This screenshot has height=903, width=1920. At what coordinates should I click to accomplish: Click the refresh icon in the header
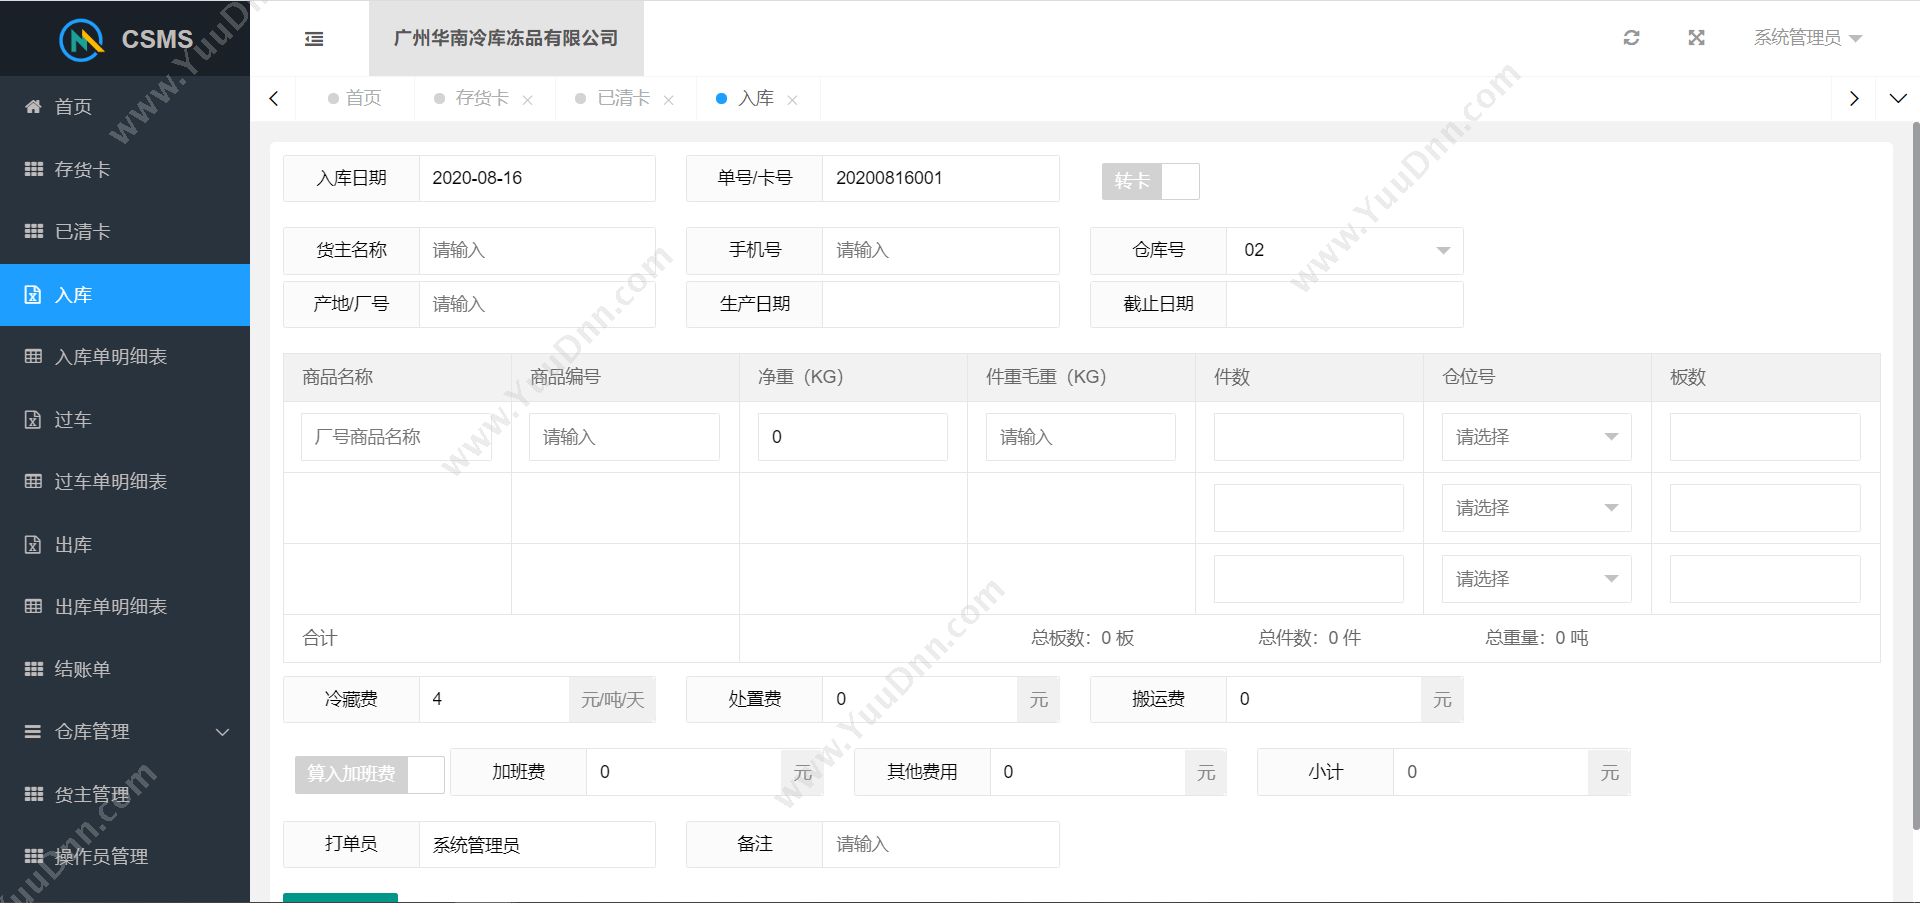1631,38
